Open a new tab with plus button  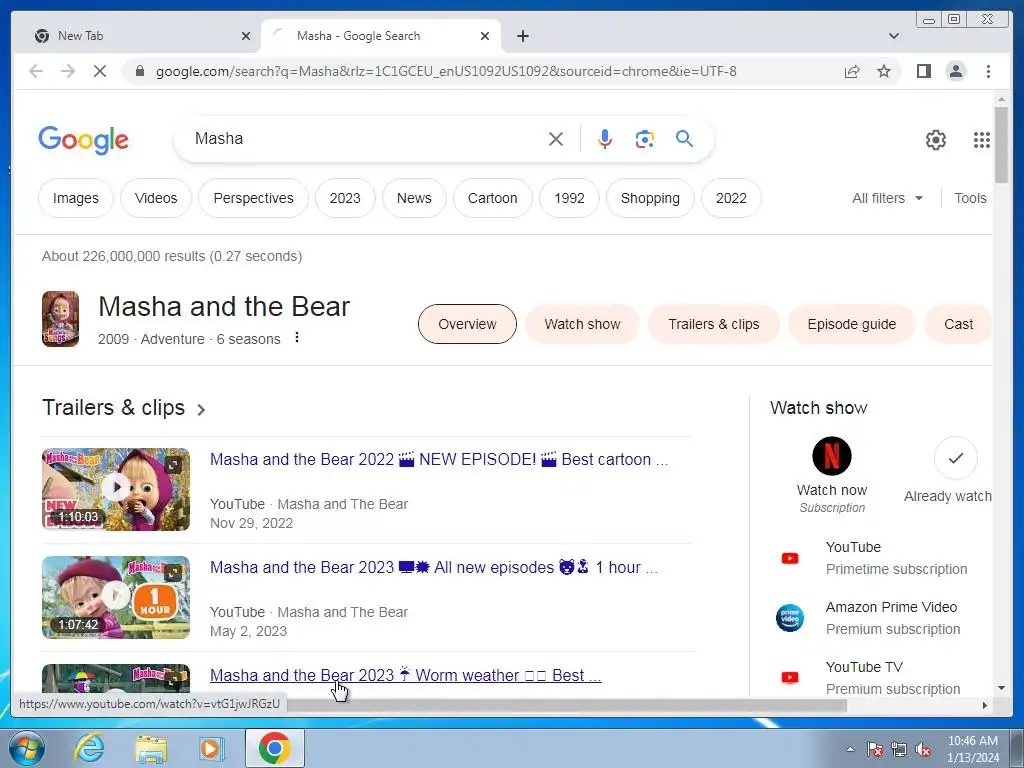click(522, 36)
